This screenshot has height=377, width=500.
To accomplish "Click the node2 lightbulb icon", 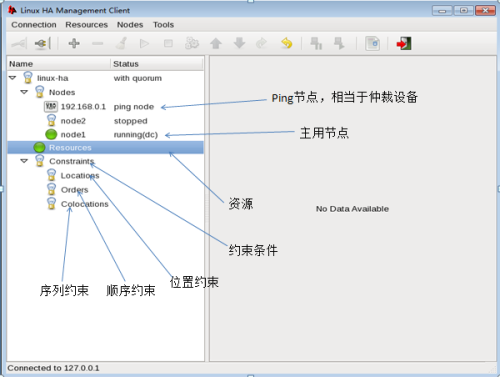I will pyautogui.click(x=51, y=120).
